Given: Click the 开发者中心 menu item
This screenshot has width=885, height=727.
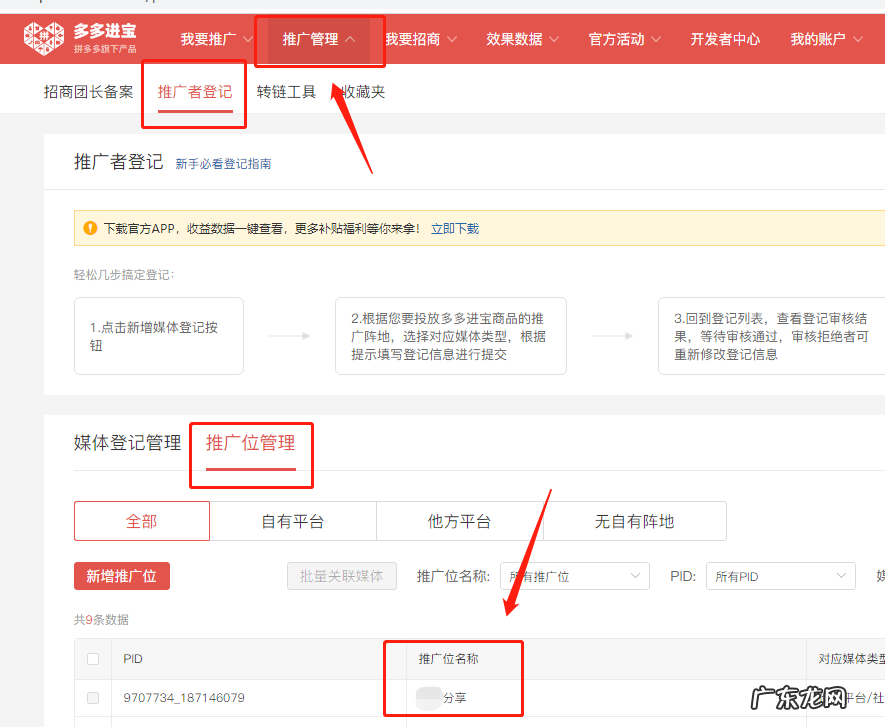Looking at the screenshot, I should click(x=724, y=38).
